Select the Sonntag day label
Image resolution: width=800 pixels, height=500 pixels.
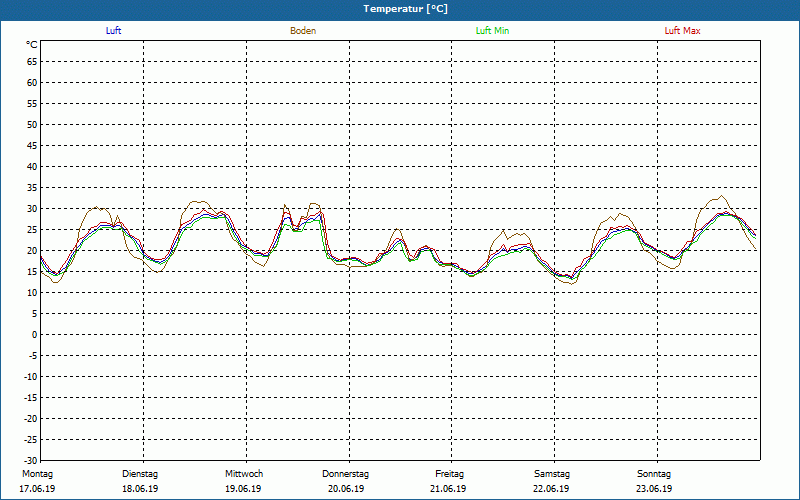[654, 474]
